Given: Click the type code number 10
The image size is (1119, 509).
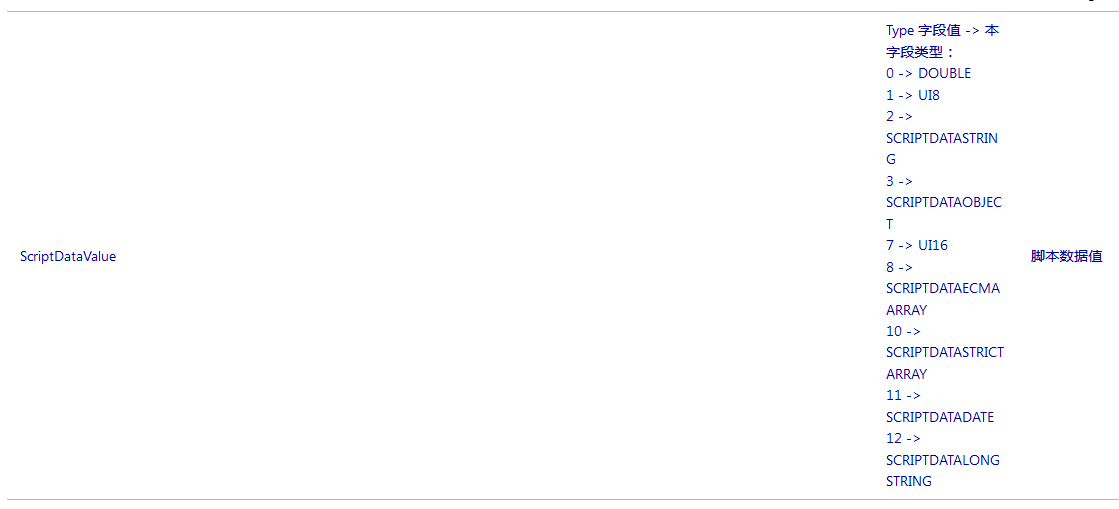Looking at the screenshot, I should [894, 331].
